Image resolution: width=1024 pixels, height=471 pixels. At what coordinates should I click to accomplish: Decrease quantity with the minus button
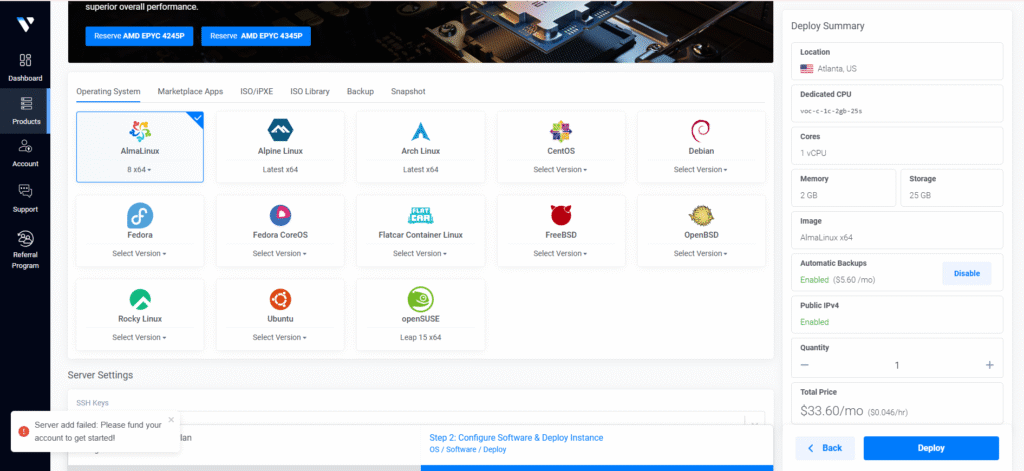tap(806, 365)
